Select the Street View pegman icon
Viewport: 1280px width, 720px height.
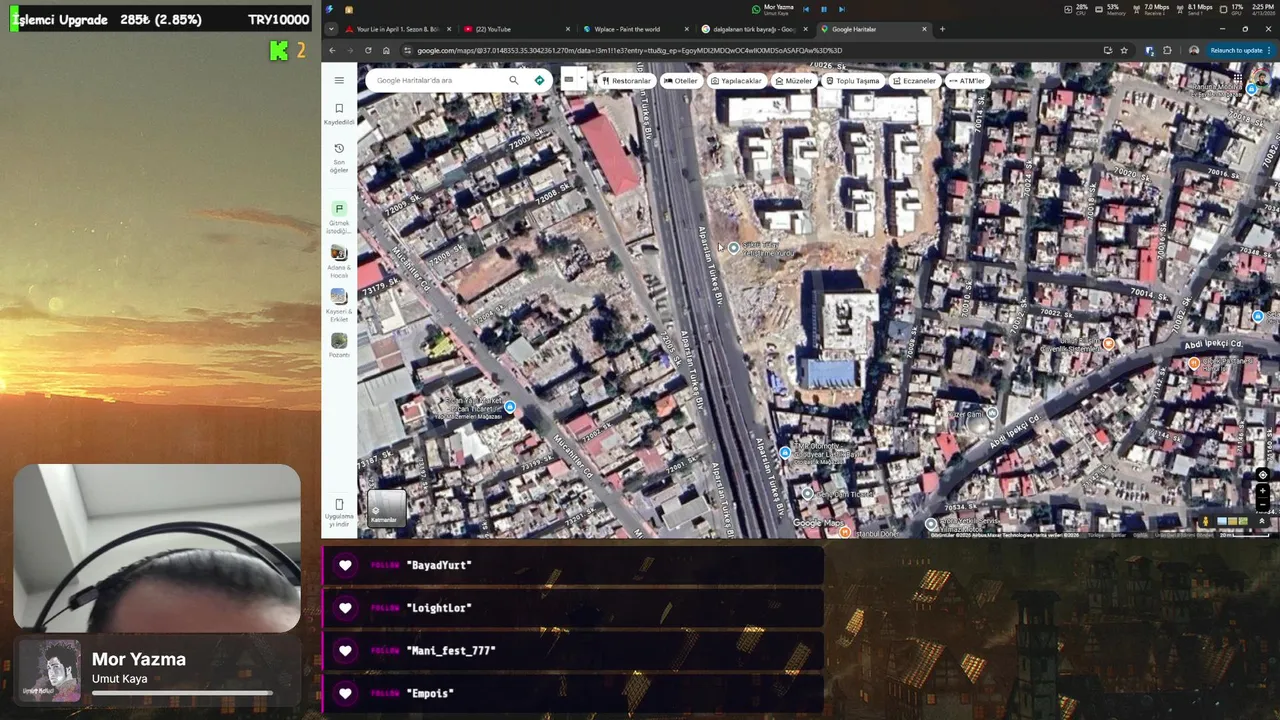[1205, 521]
